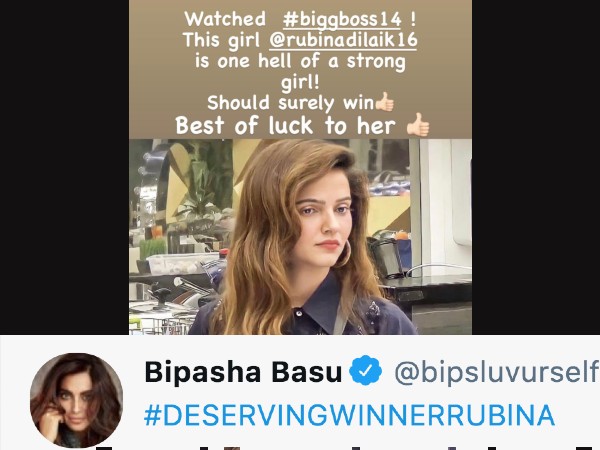Click the 'girl!' text in the story caption
Screen dimensions: 600x450
point(300,82)
